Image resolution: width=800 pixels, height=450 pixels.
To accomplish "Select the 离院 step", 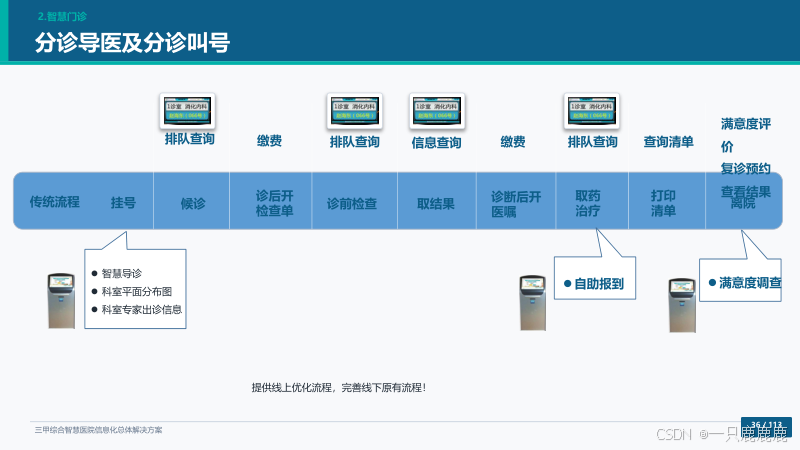I will point(743,204).
